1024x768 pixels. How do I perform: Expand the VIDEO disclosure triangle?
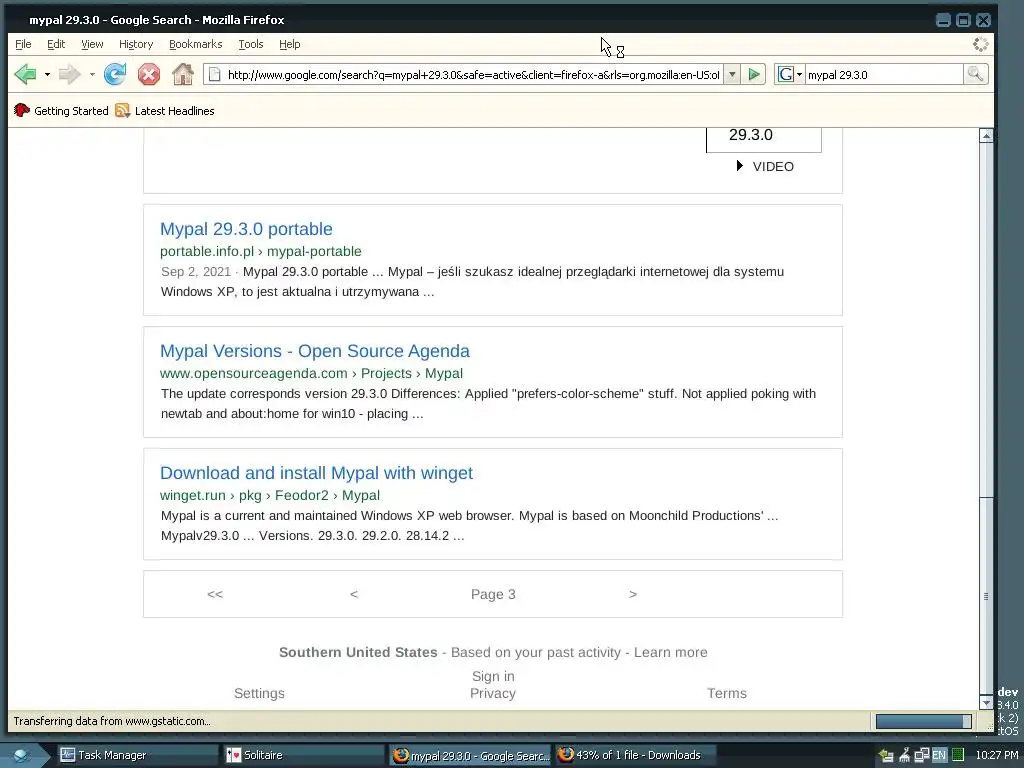click(739, 166)
